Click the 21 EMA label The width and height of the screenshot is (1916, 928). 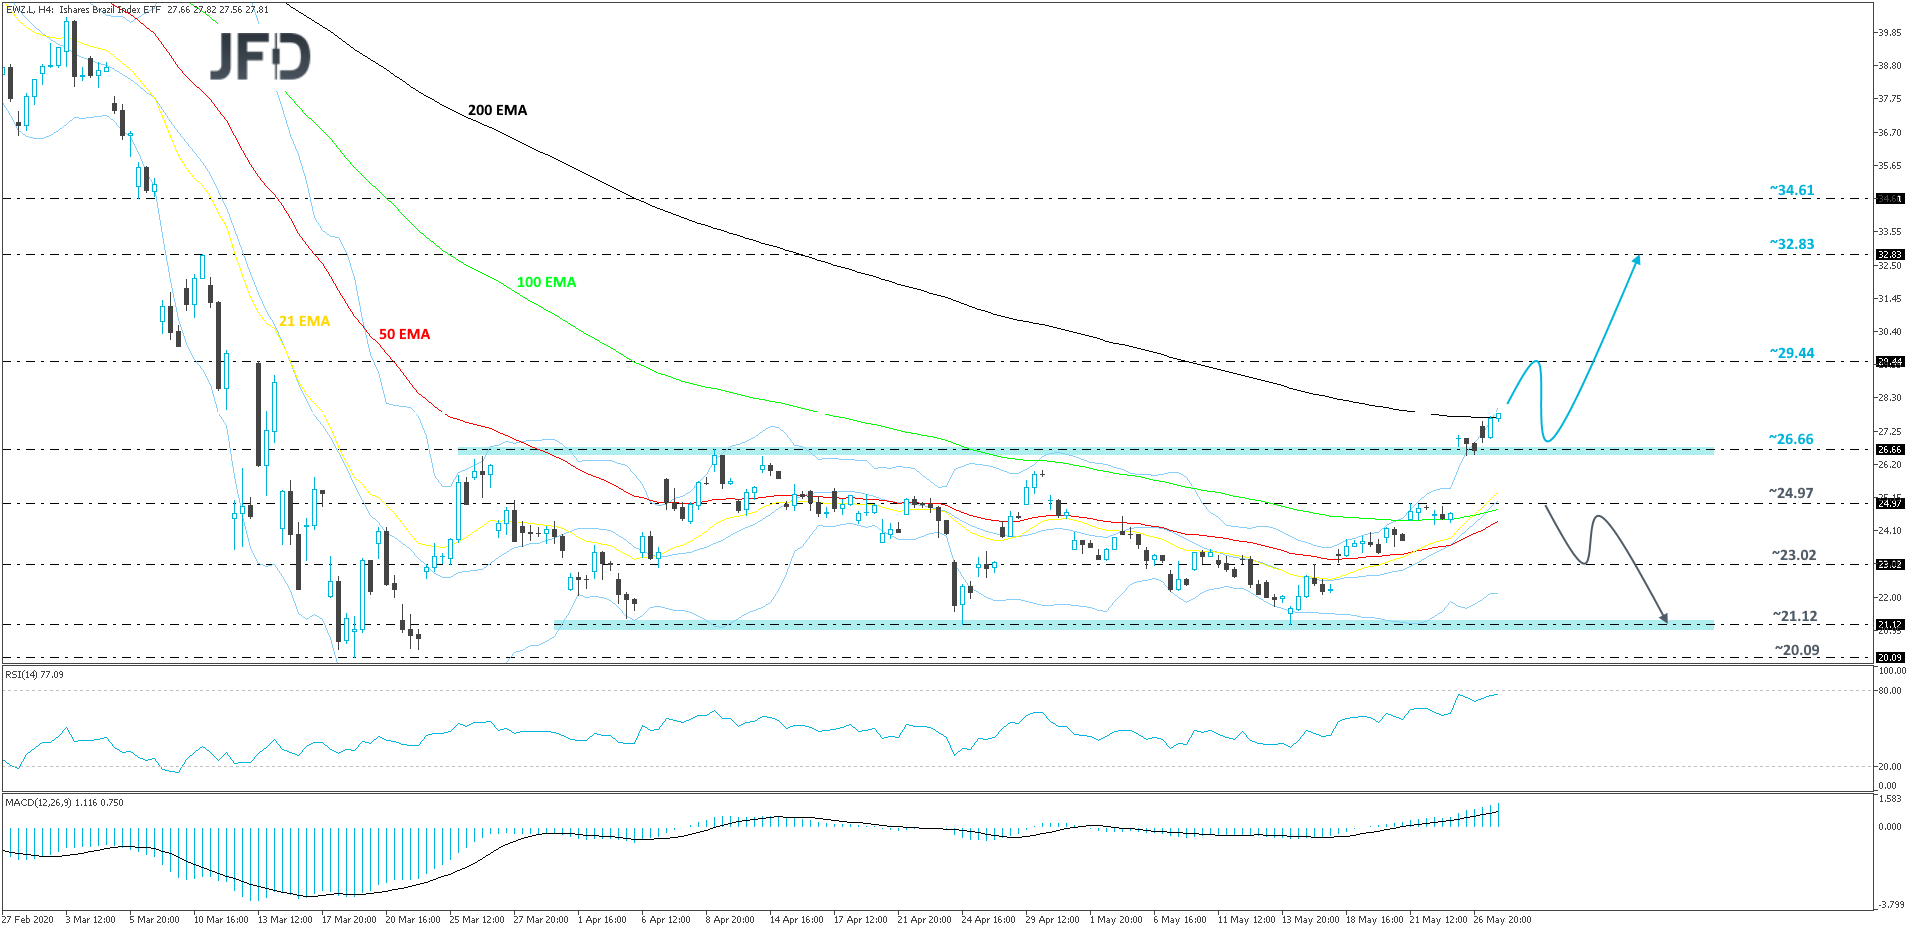(x=304, y=321)
